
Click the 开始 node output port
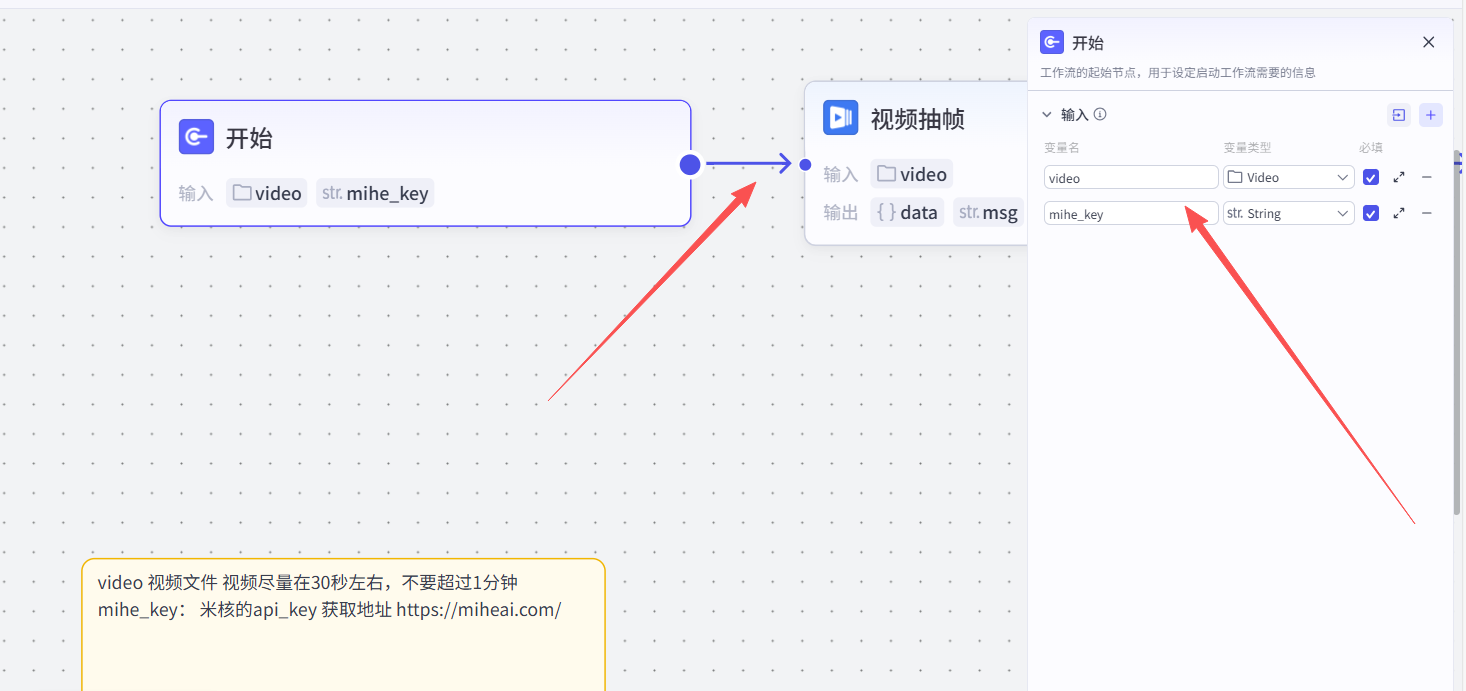click(x=690, y=165)
